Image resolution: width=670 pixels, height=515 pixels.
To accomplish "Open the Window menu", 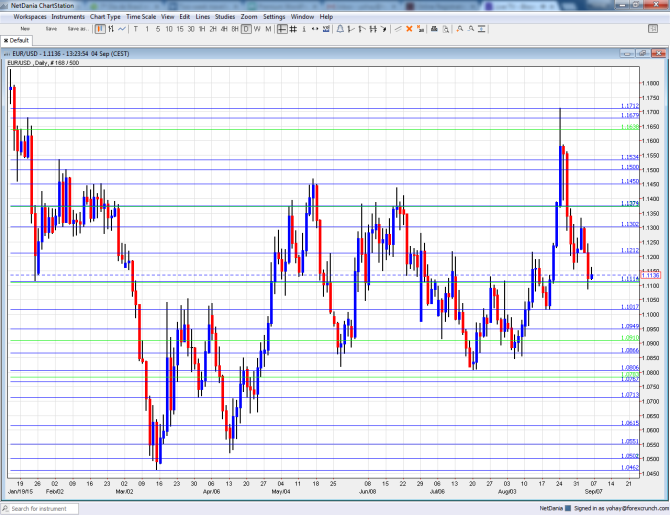I will [x=302, y=17].
